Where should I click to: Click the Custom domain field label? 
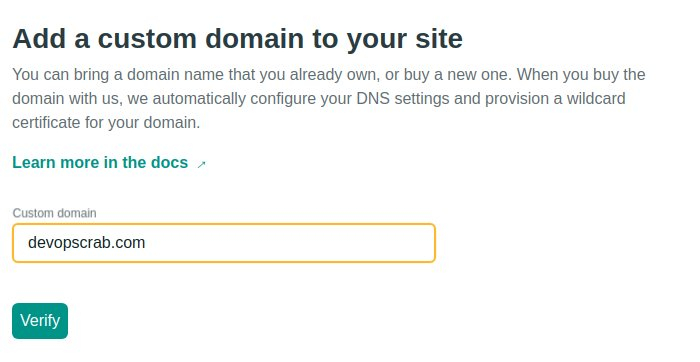[54, 213]
